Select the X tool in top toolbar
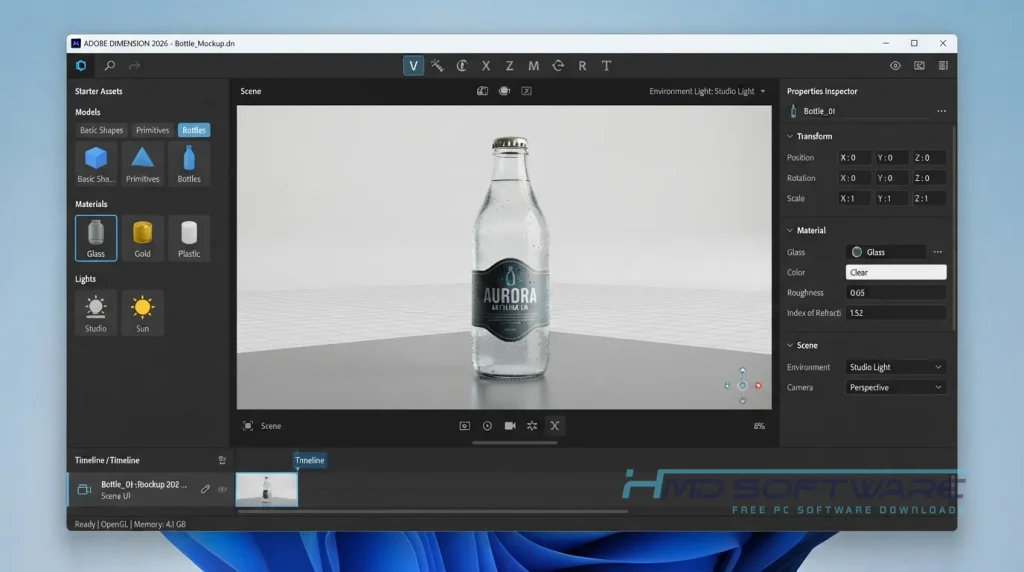1024x572 pixels. pos(486,65)
